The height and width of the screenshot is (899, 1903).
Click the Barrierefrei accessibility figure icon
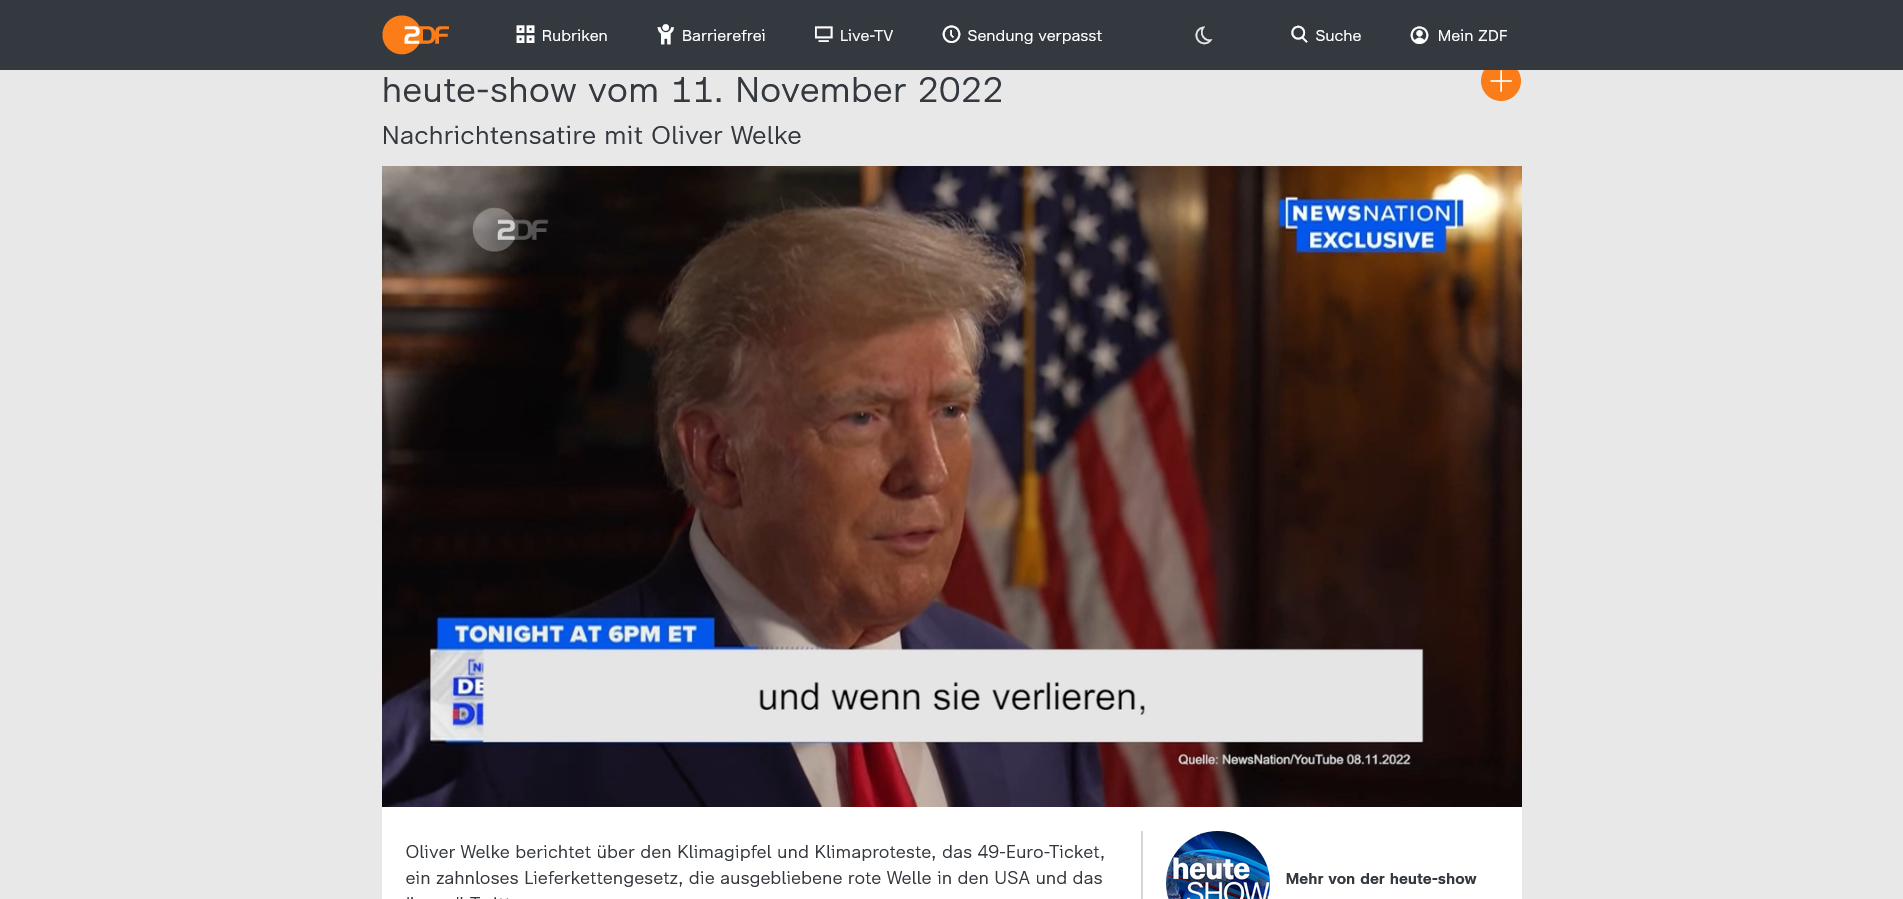[x=665, y=35]
